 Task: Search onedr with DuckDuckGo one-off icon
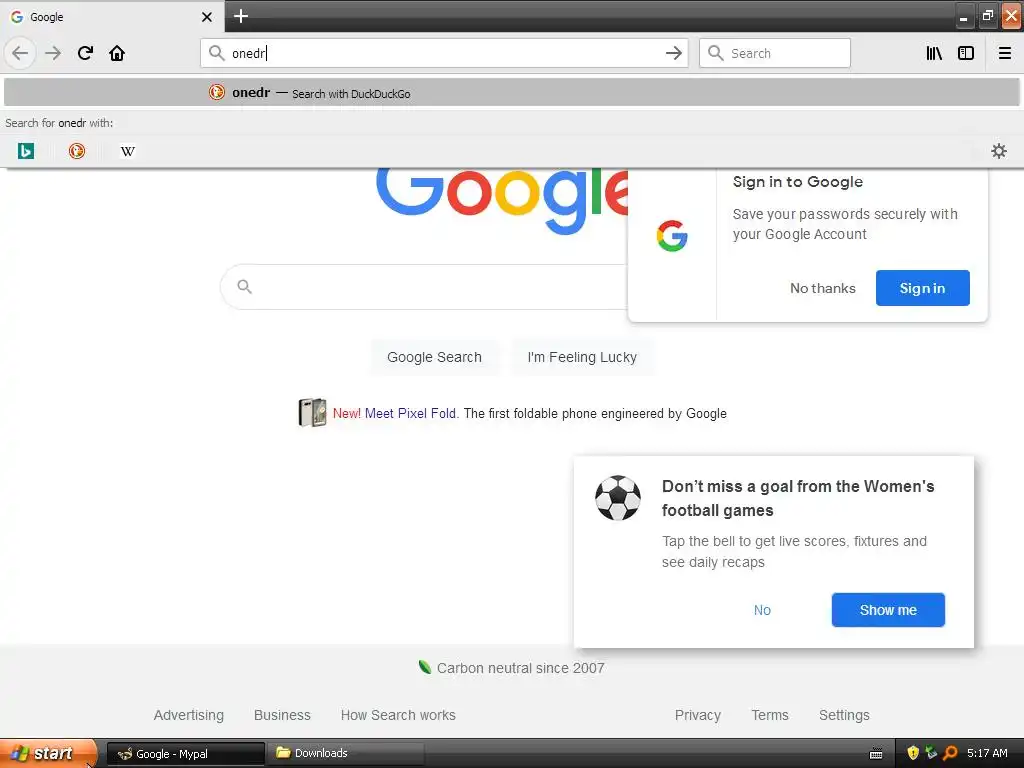(x=76, y=151)
